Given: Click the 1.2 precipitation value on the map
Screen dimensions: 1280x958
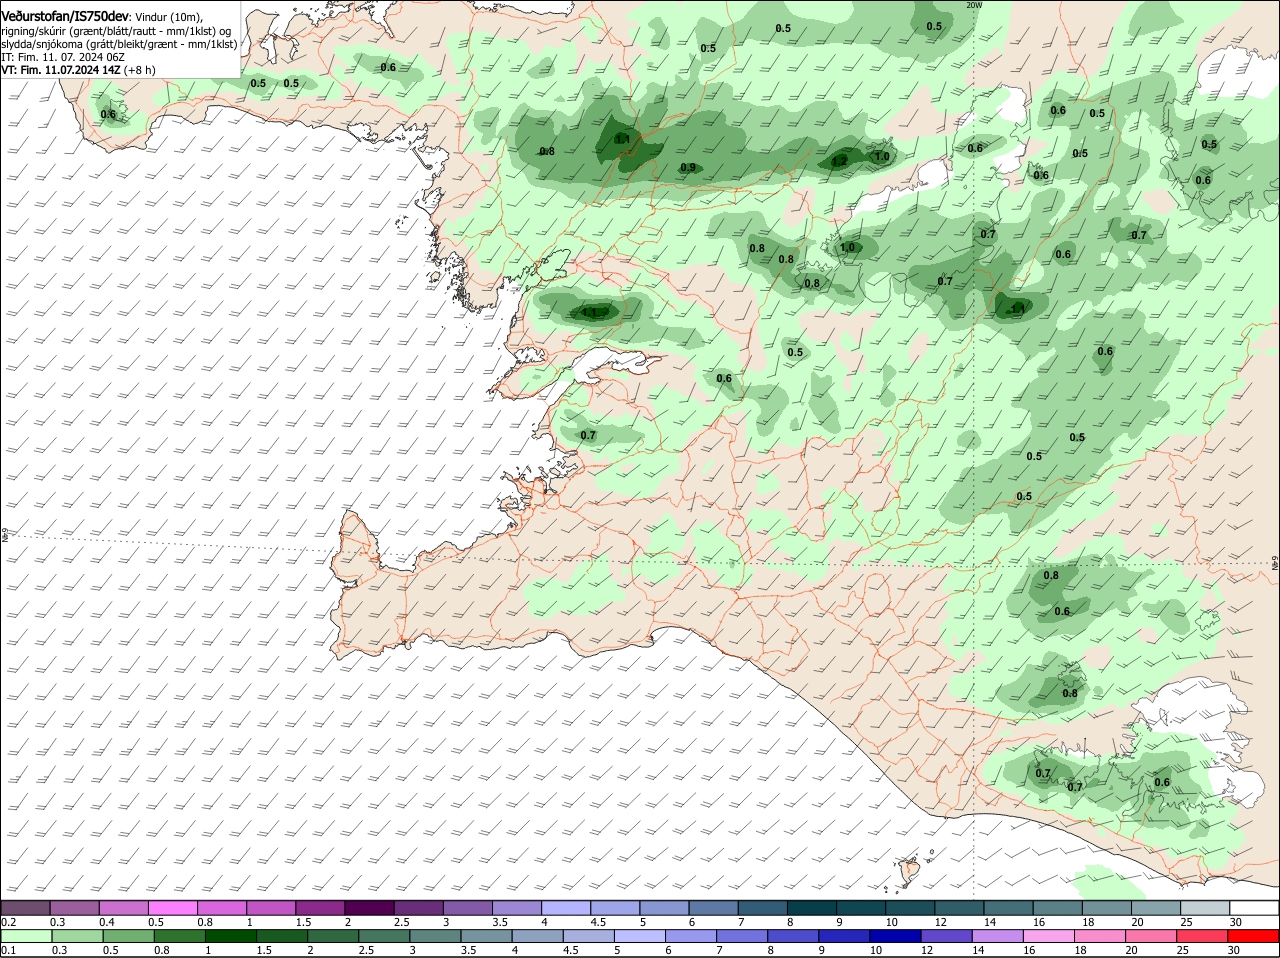Looking at the screenshot, I should click(x=840, y=161).
